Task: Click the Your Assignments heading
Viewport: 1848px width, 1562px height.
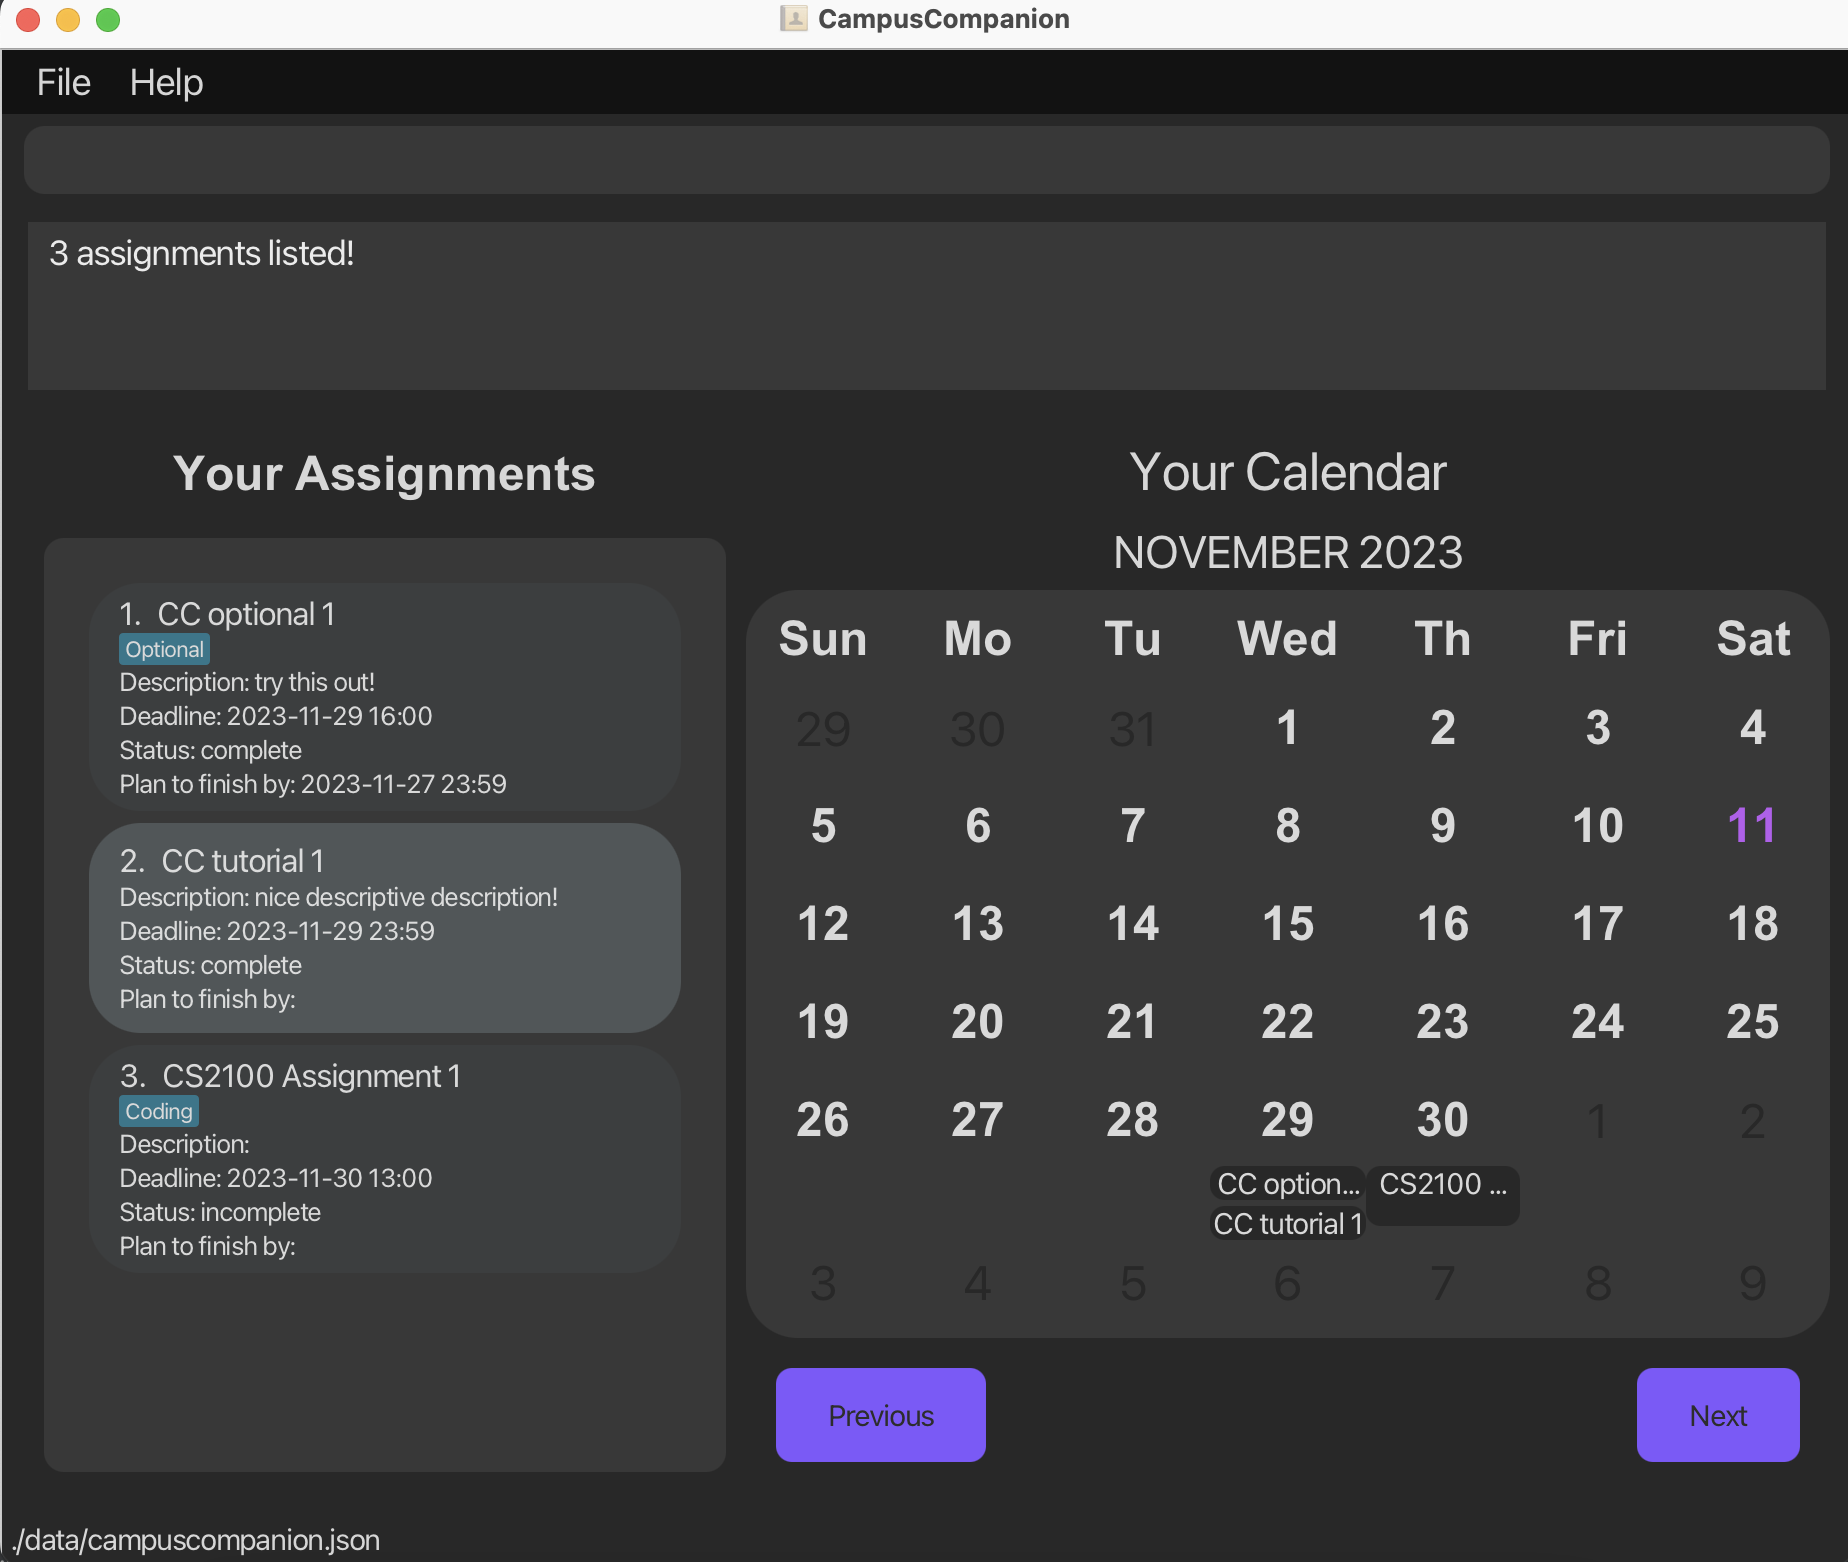Action: (x=384, y=473)
